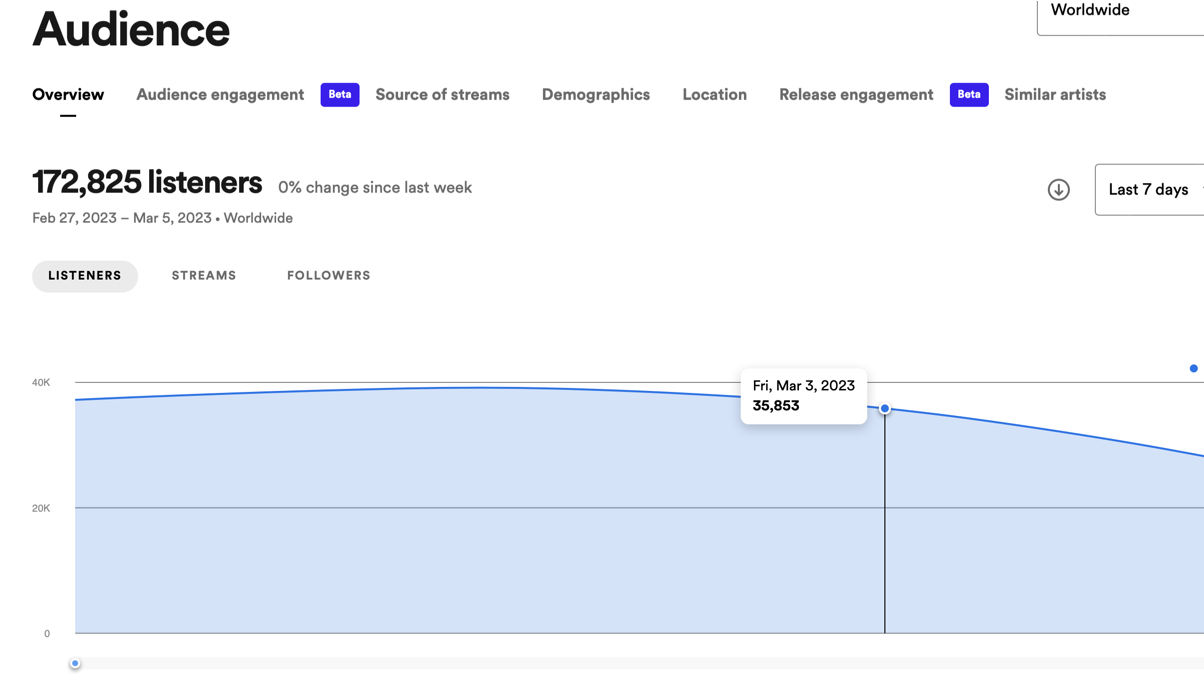Click the Fri, Mar 3 data point on chart
Viewport: 1204px width, 679px height.
(885, 408)
